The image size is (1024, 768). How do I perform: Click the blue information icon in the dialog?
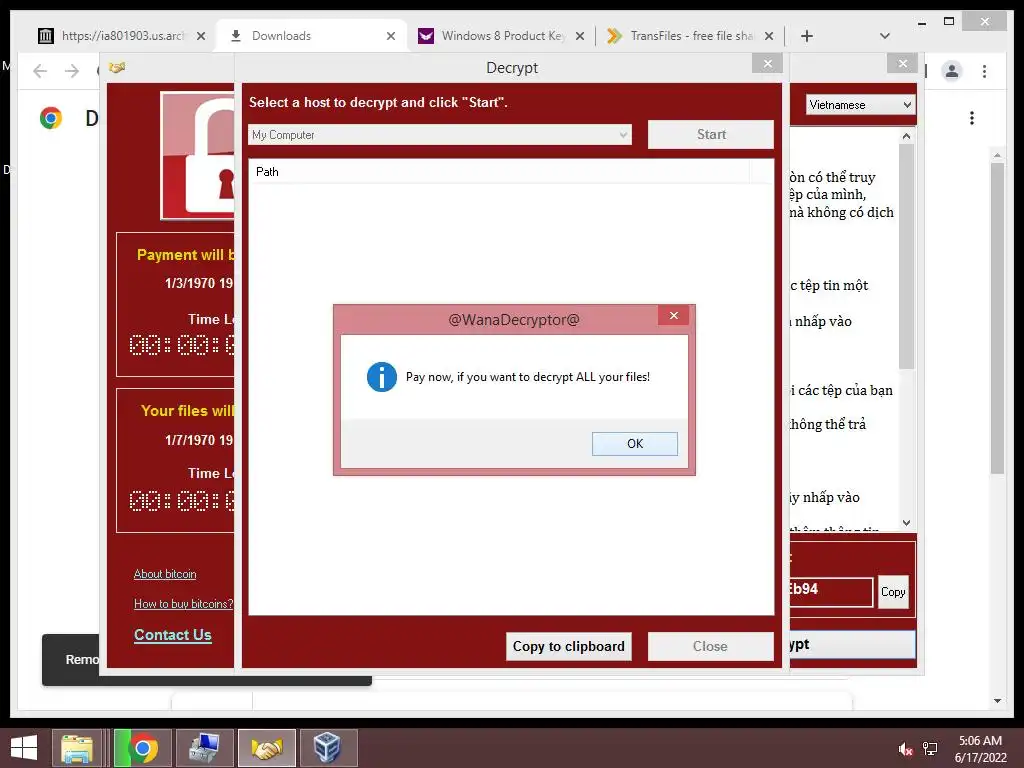tap(381, 377)
